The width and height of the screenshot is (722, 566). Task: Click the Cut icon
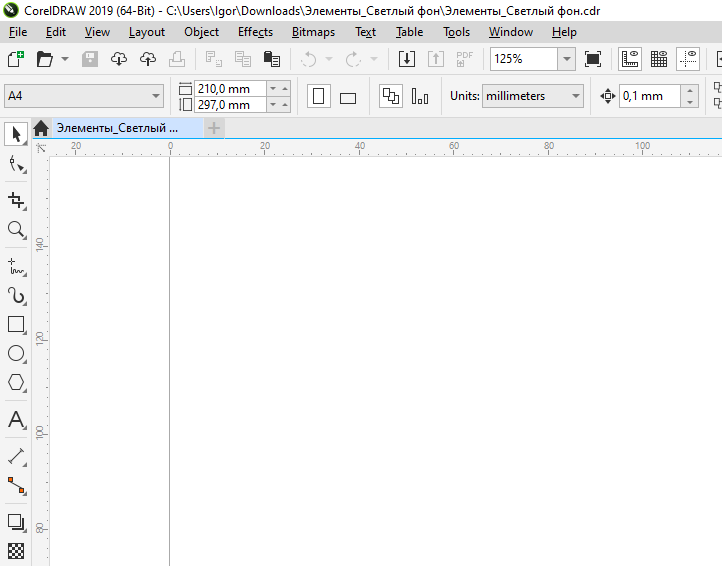click(214, 59)
